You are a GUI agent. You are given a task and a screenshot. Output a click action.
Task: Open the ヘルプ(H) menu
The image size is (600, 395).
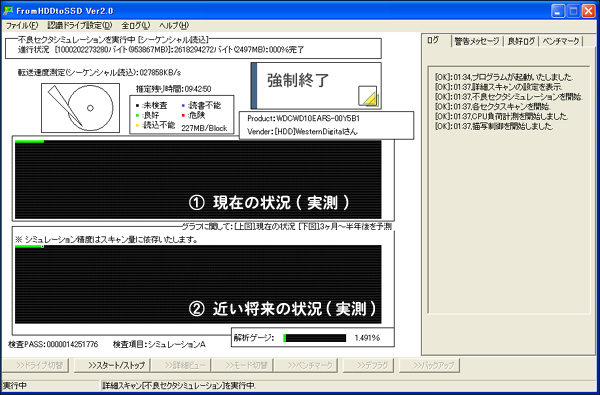[174, 26]
